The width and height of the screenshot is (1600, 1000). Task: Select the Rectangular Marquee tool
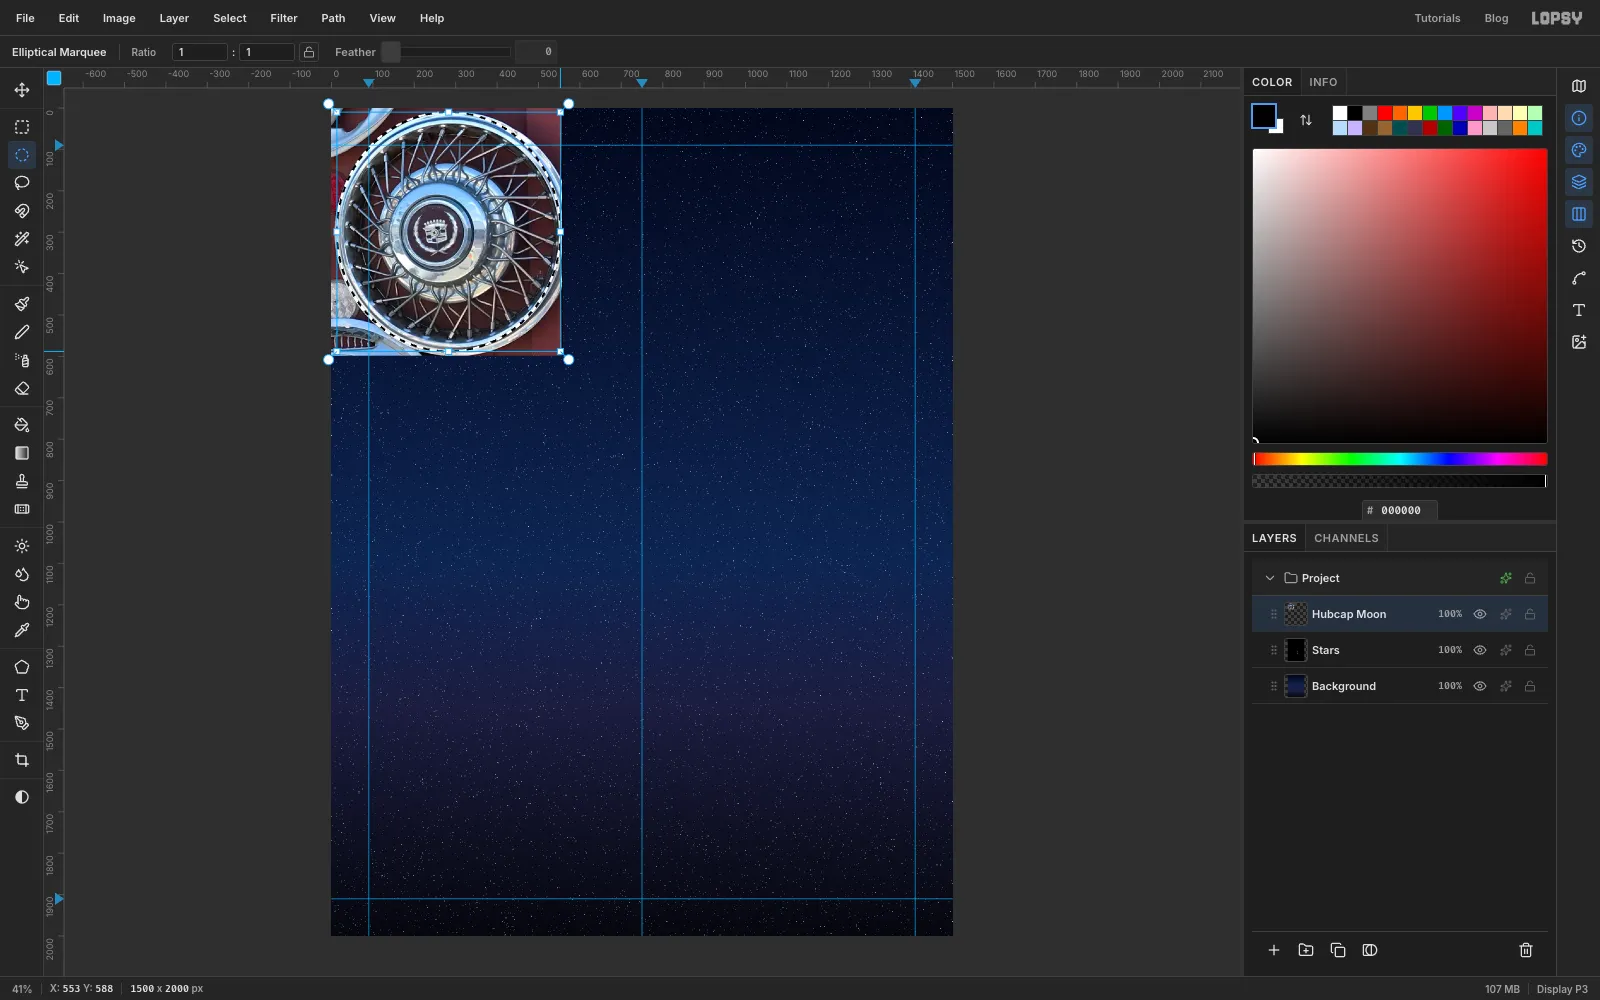tap(22, 127)
